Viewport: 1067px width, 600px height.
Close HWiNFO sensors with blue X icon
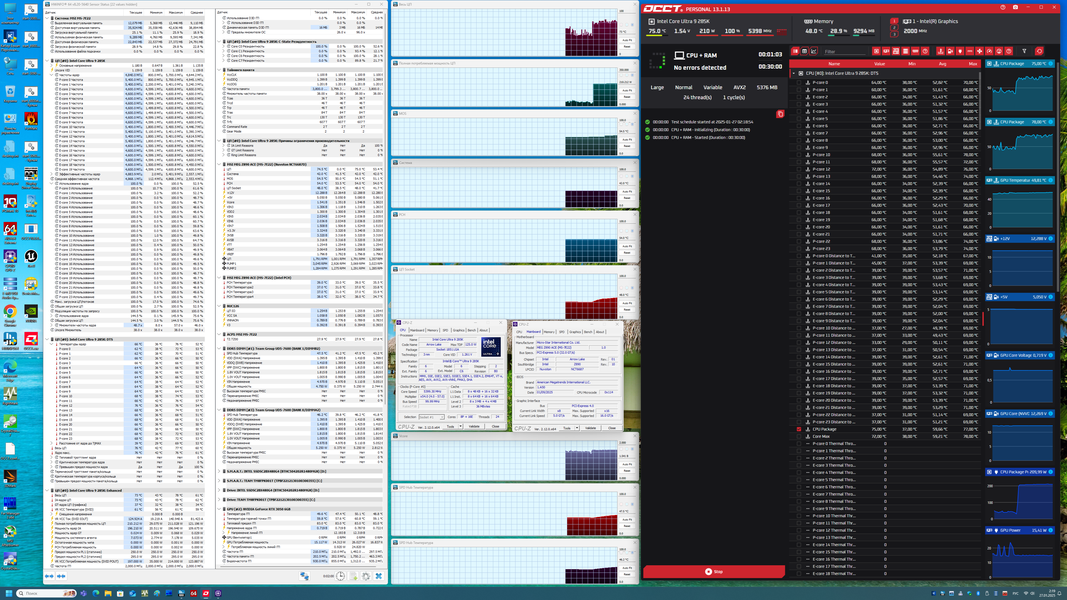[x=379, y=576]
